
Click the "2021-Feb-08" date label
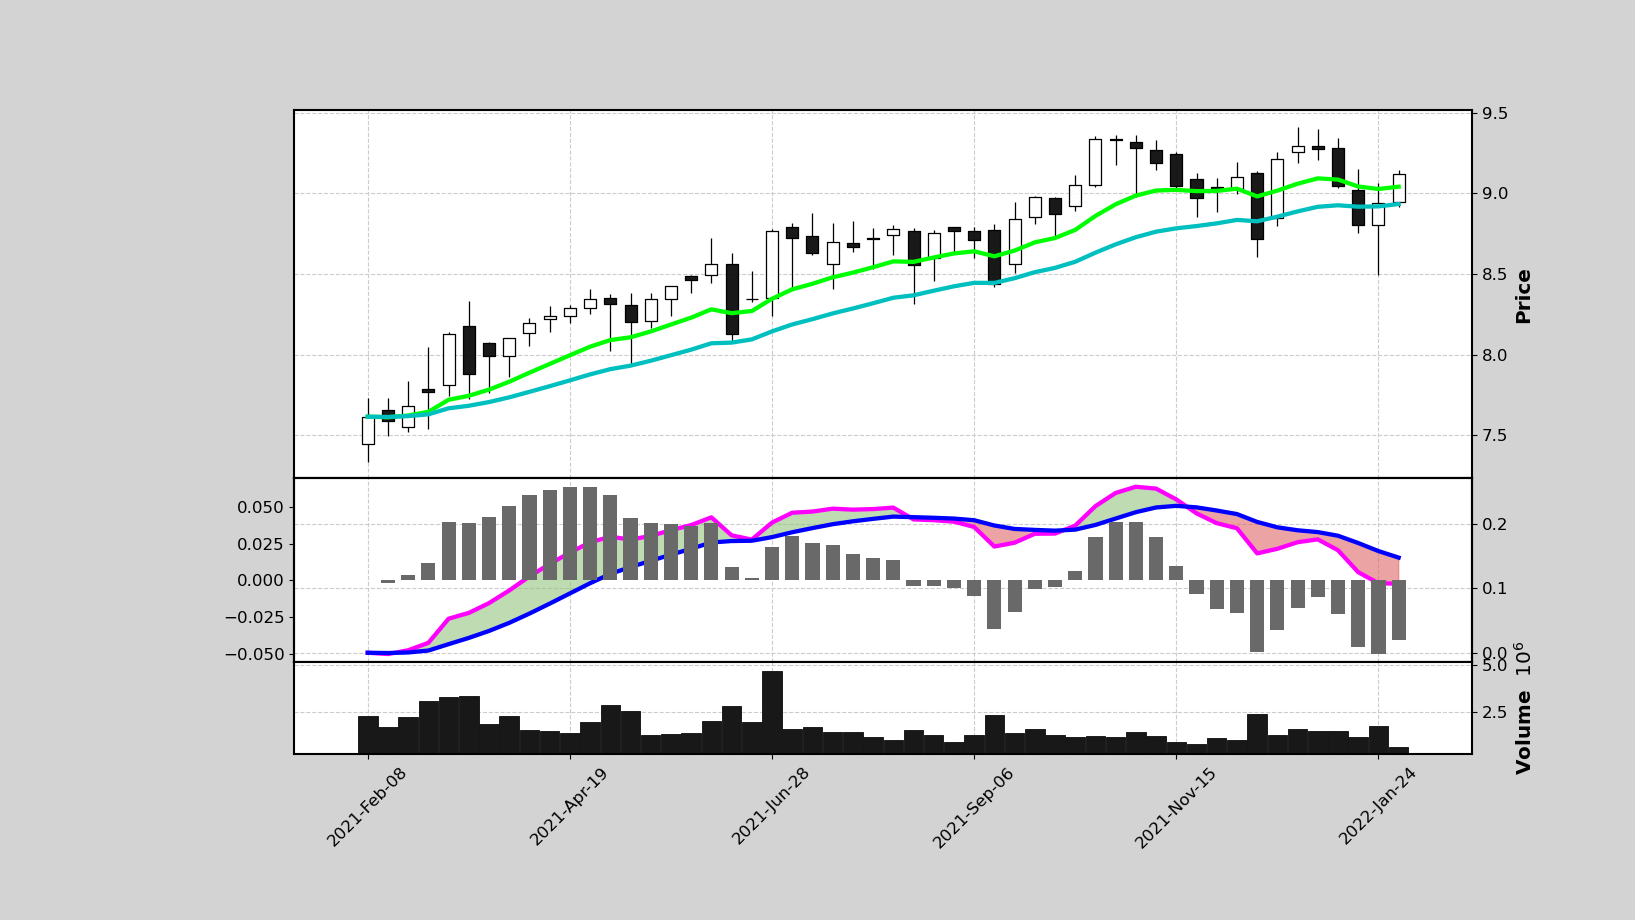tap(367, 808)
